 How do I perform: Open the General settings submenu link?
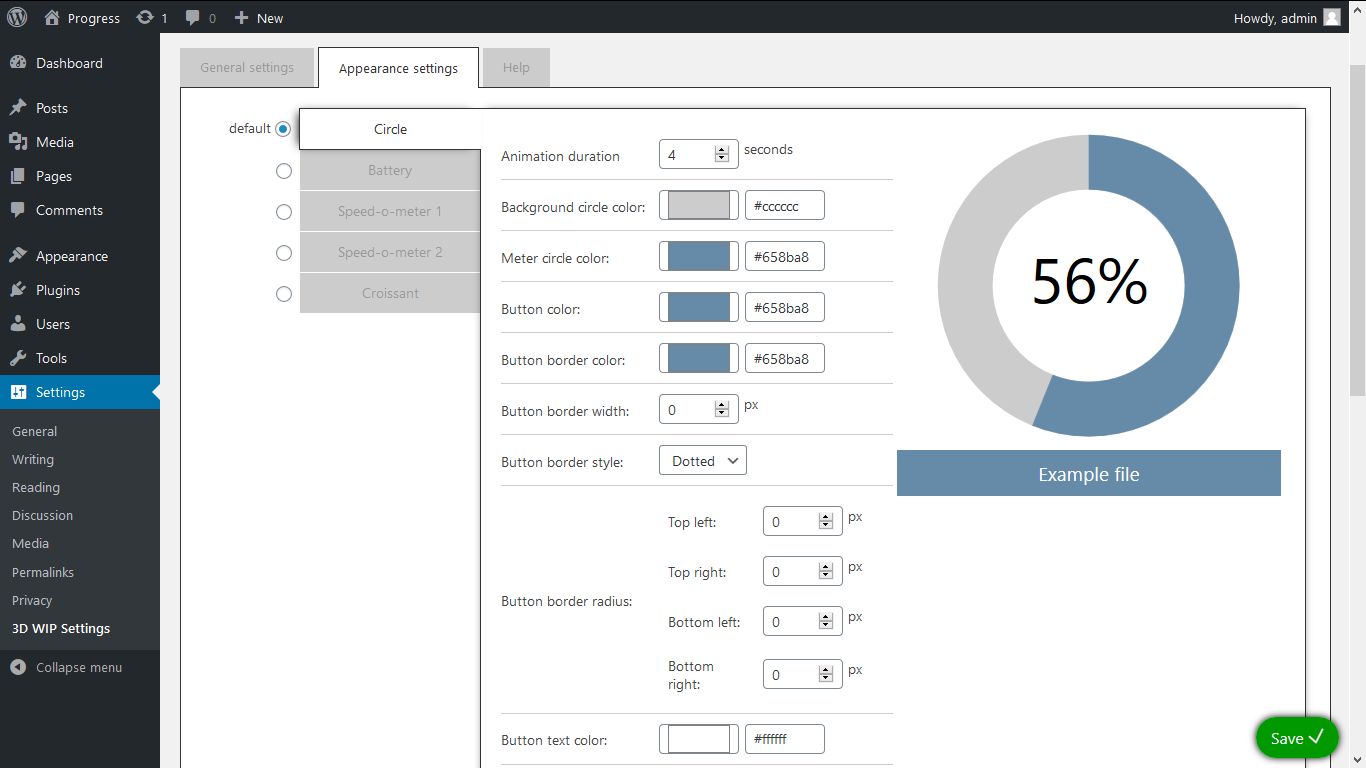pos(35,432)
